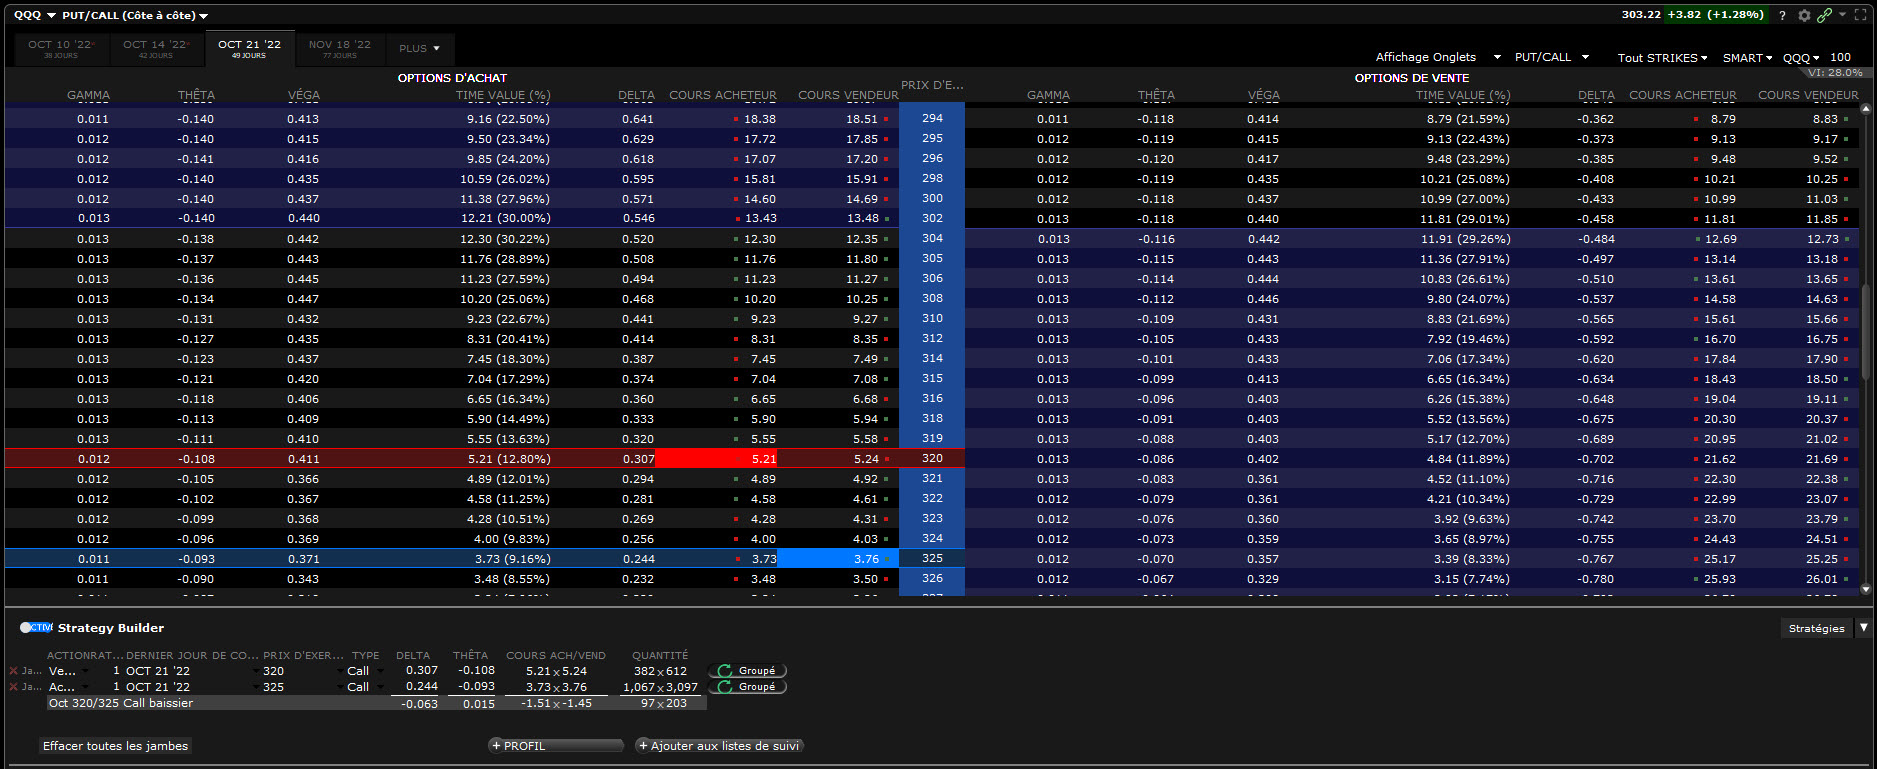This screenshot has height=769, width=1877.
Task: Open the PUT/CALL (Côte à côte) view menu
Action: pyautogui.click(x=135, y=15)
